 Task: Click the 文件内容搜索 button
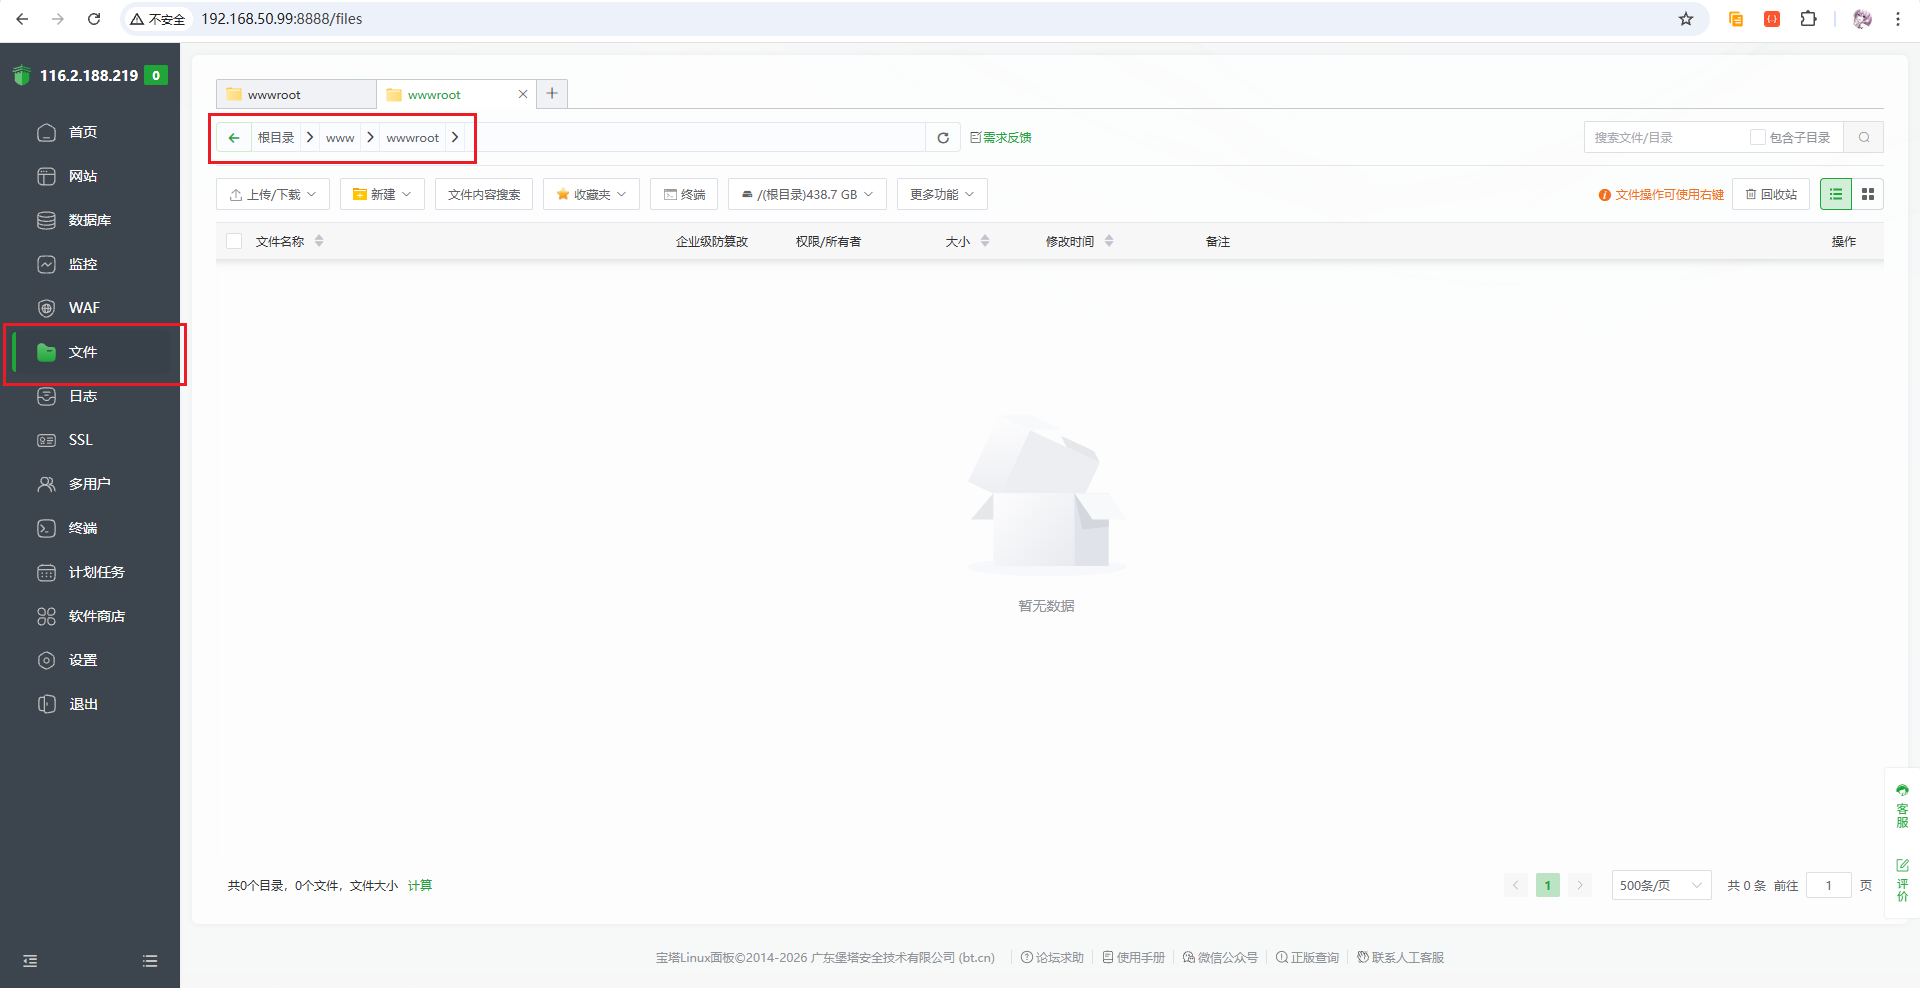pyautogui.click(x=484, y=194)
